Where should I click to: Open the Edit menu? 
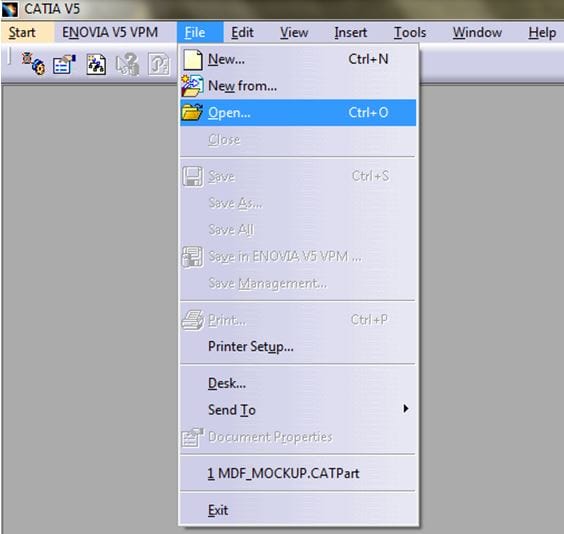point(242,33)
